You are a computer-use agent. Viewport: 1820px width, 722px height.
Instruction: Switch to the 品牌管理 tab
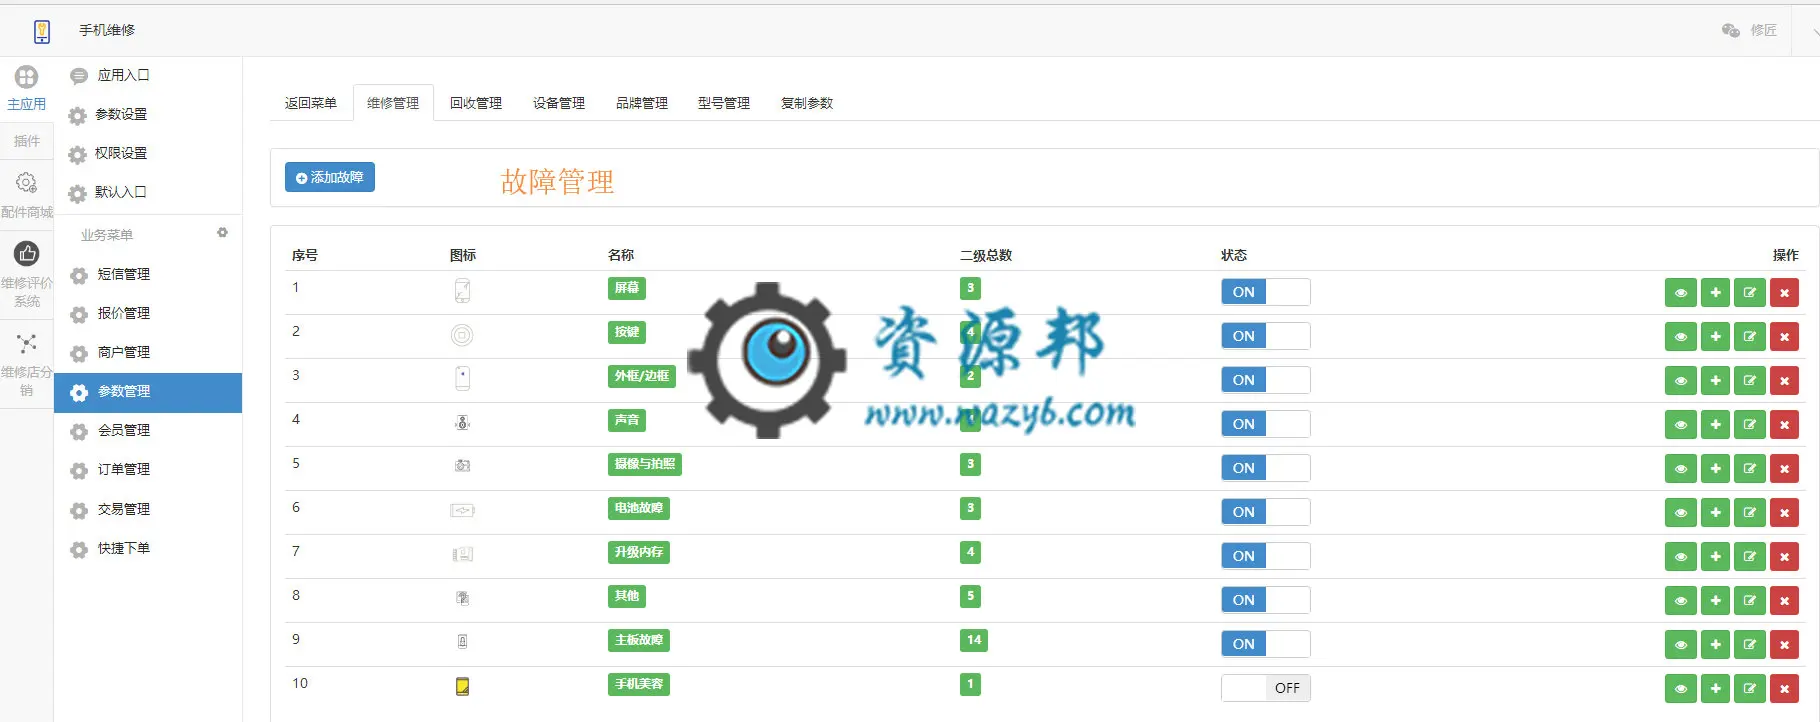click(x=642, y=103)
